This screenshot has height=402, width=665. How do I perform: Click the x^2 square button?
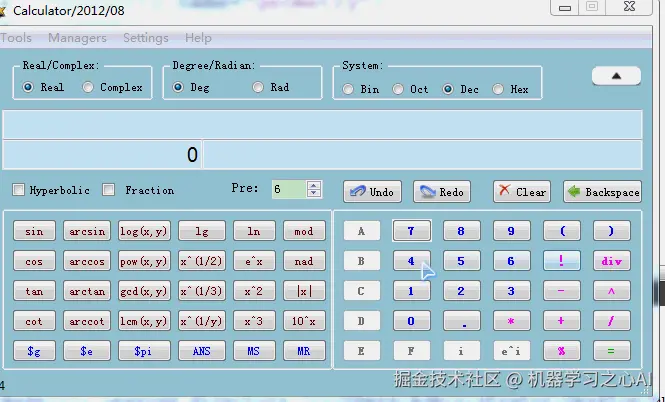[254, 291]
